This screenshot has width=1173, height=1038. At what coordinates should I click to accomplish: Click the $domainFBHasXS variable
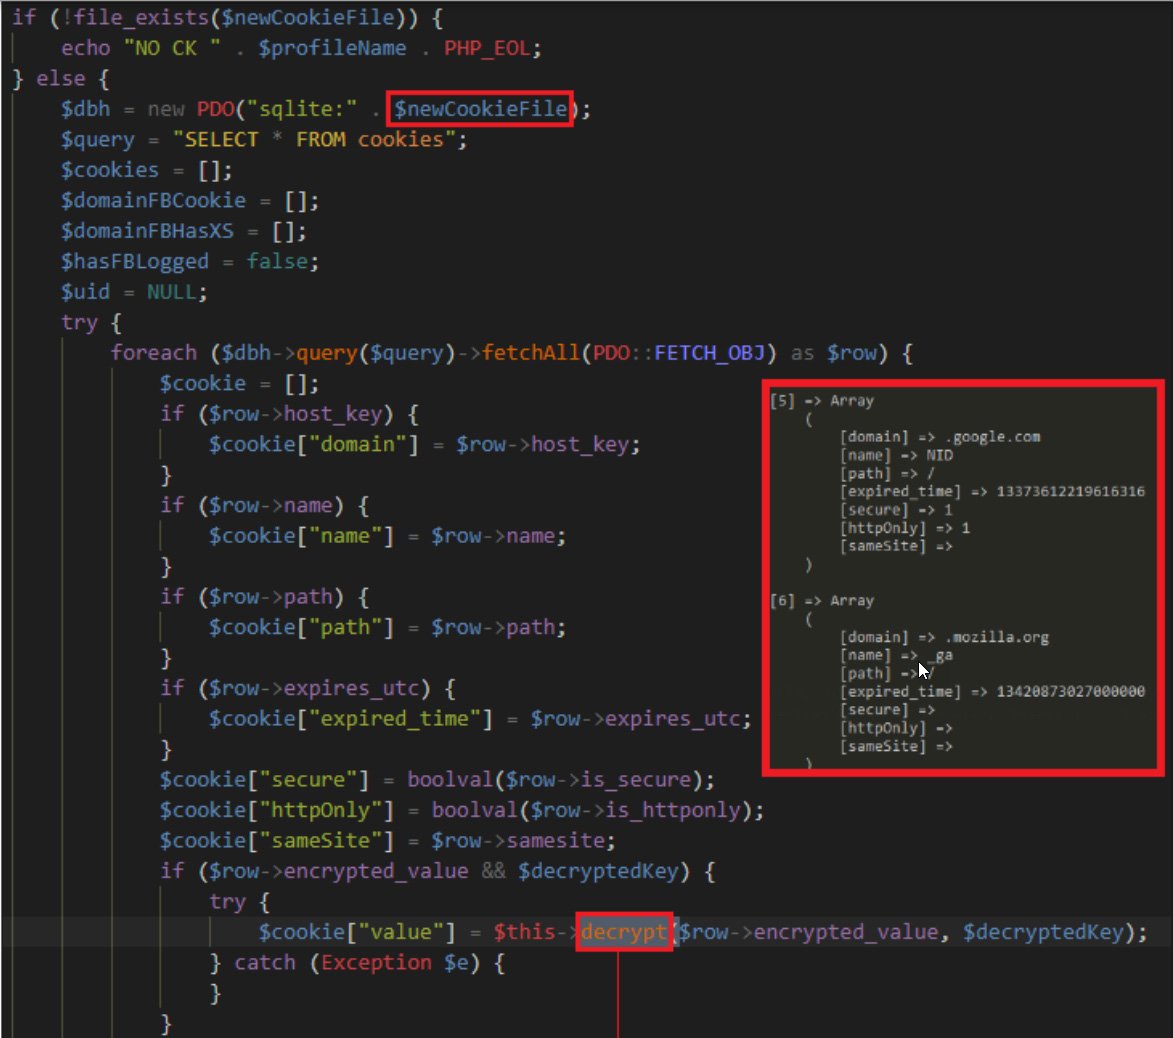(147, 231)
